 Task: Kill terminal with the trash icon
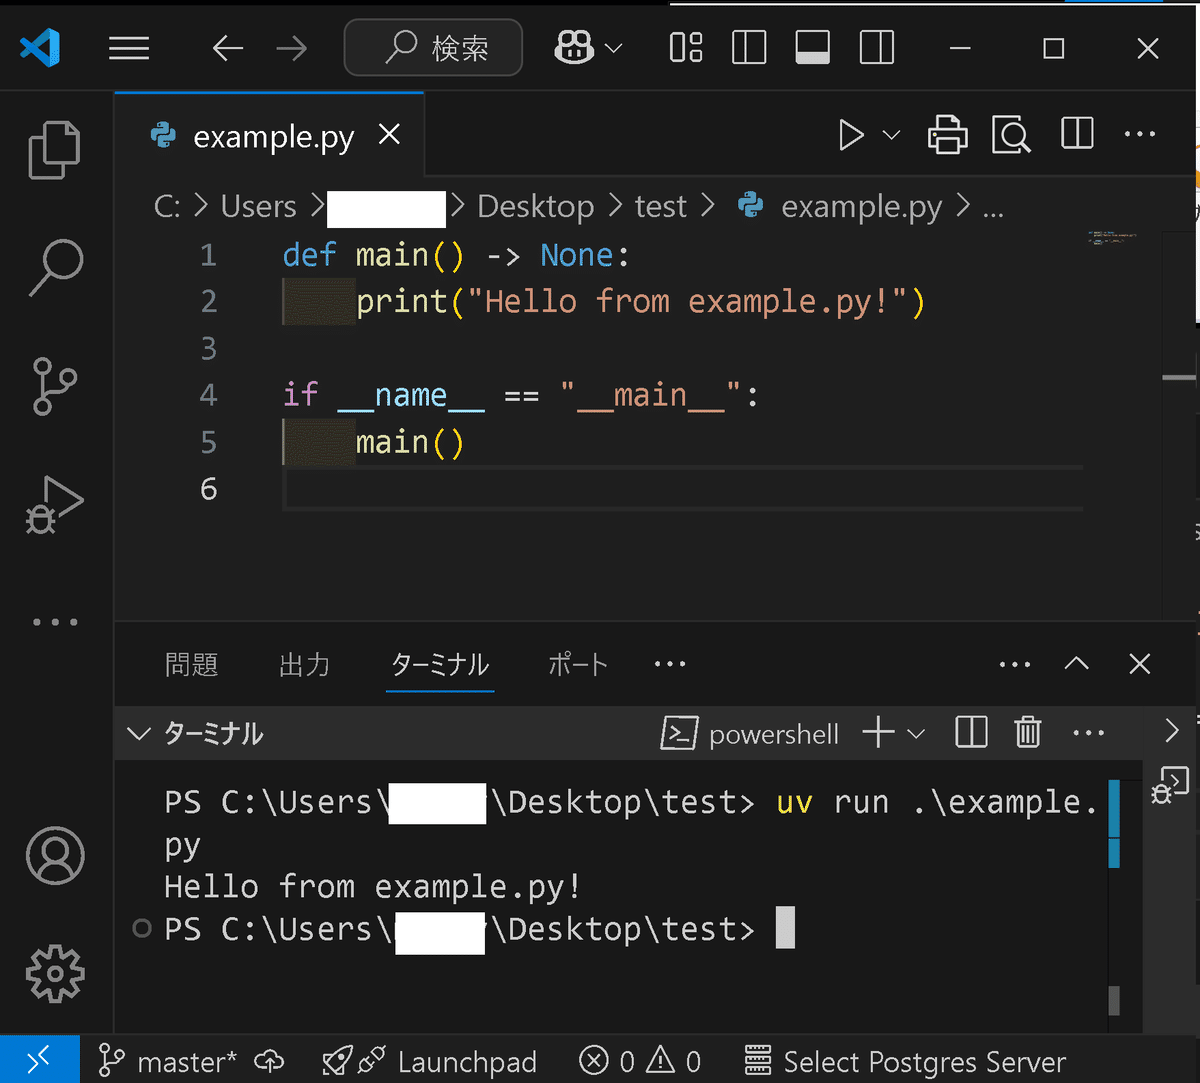tap(1028, 733)
